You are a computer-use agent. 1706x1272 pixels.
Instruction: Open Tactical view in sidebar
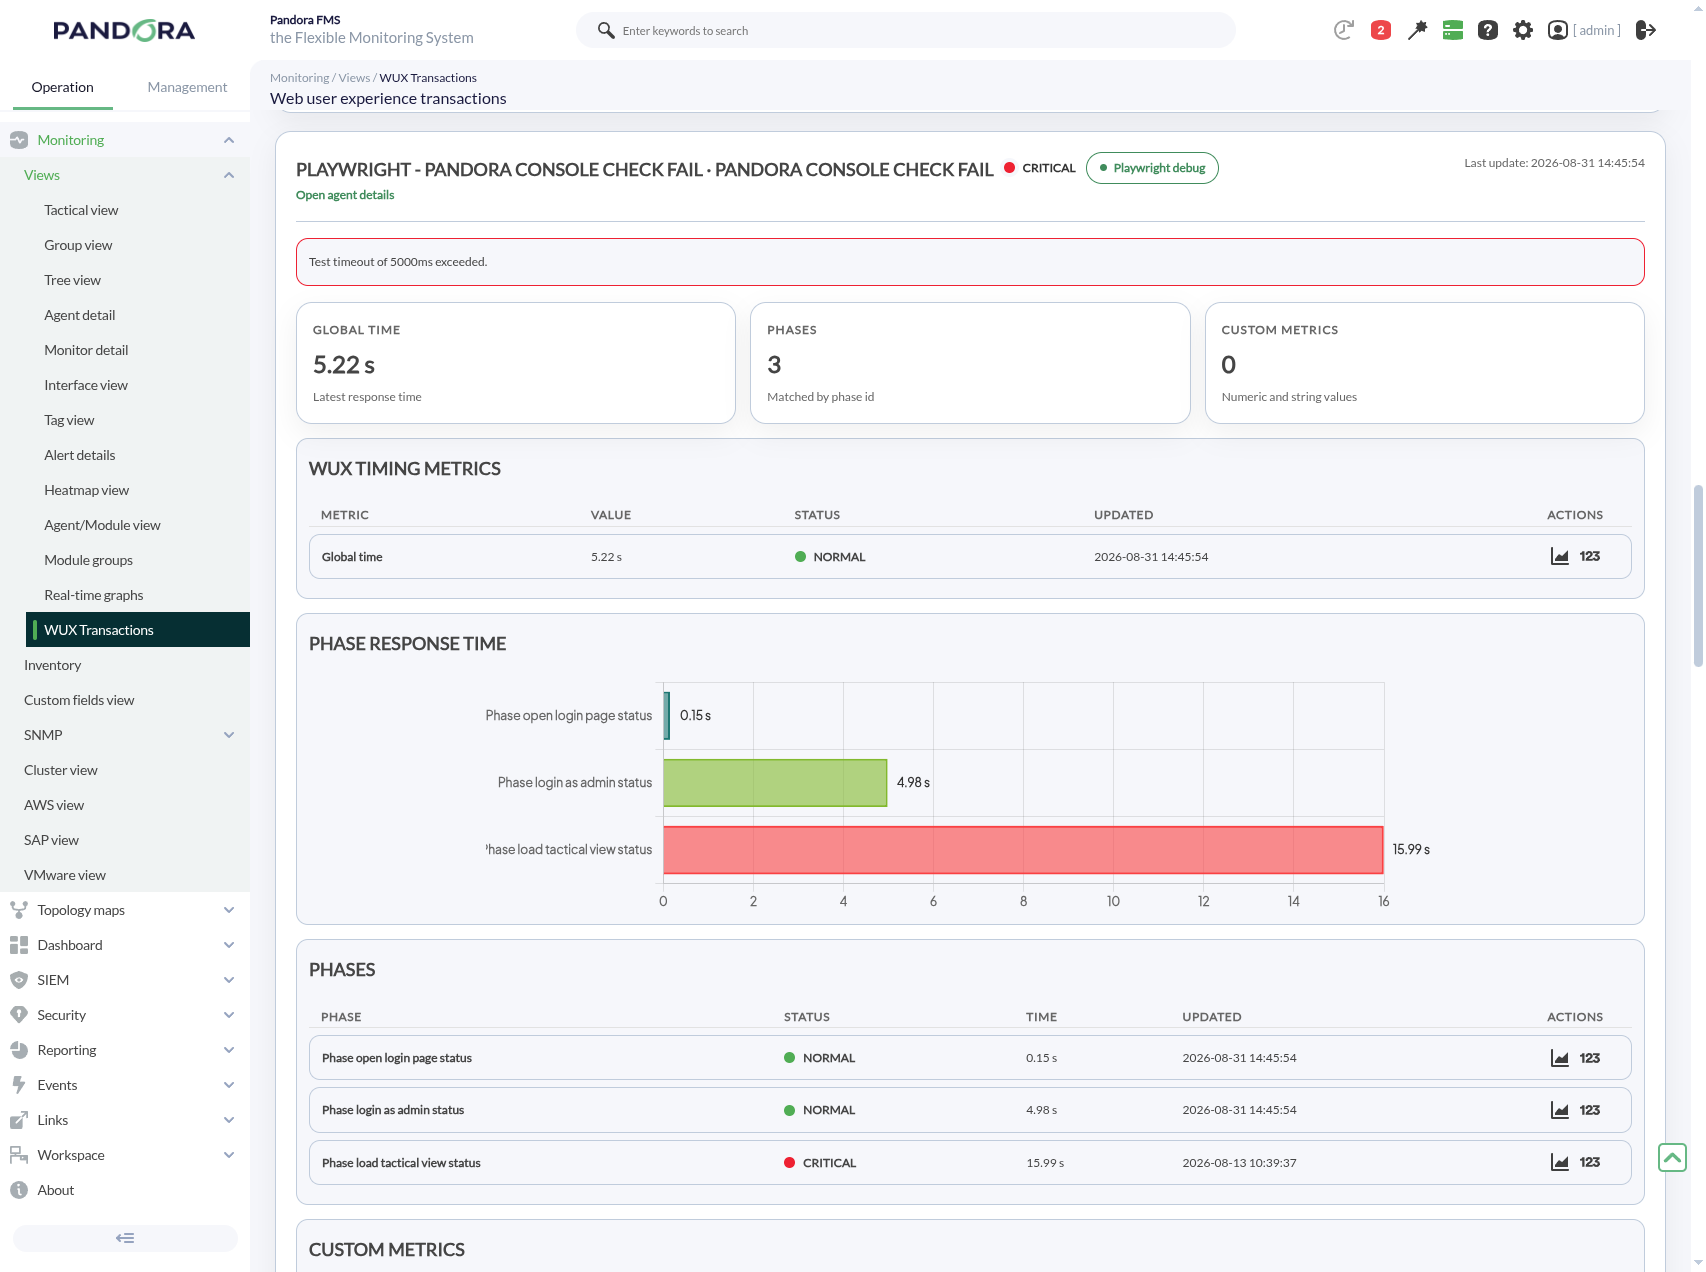click(81, 210)
